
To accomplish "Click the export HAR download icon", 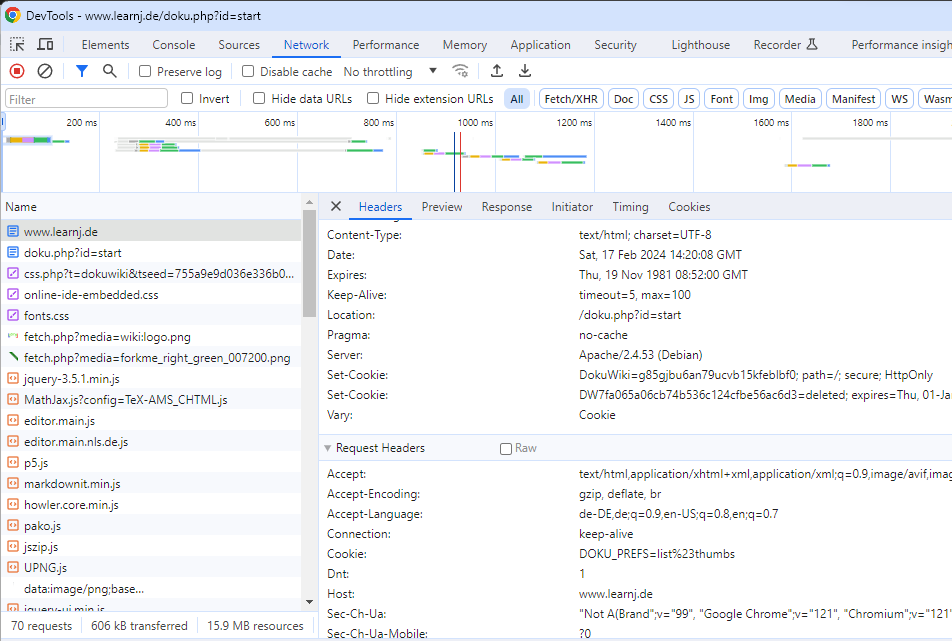I will click(524, 71).
